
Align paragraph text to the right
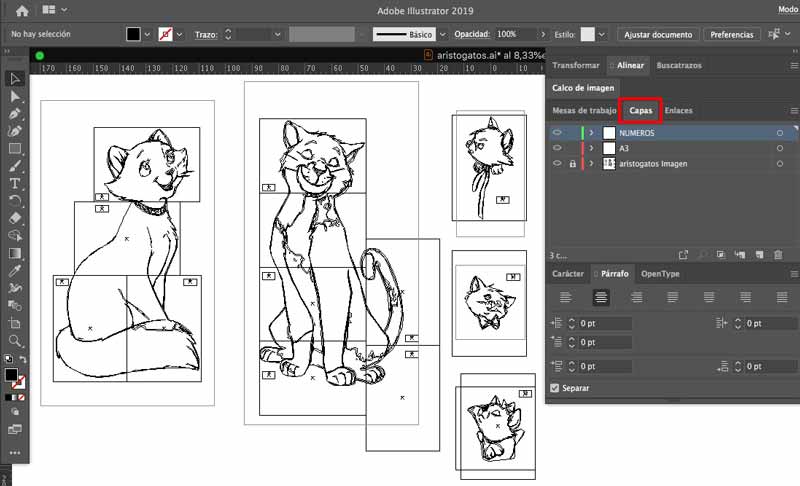(637, 297)
